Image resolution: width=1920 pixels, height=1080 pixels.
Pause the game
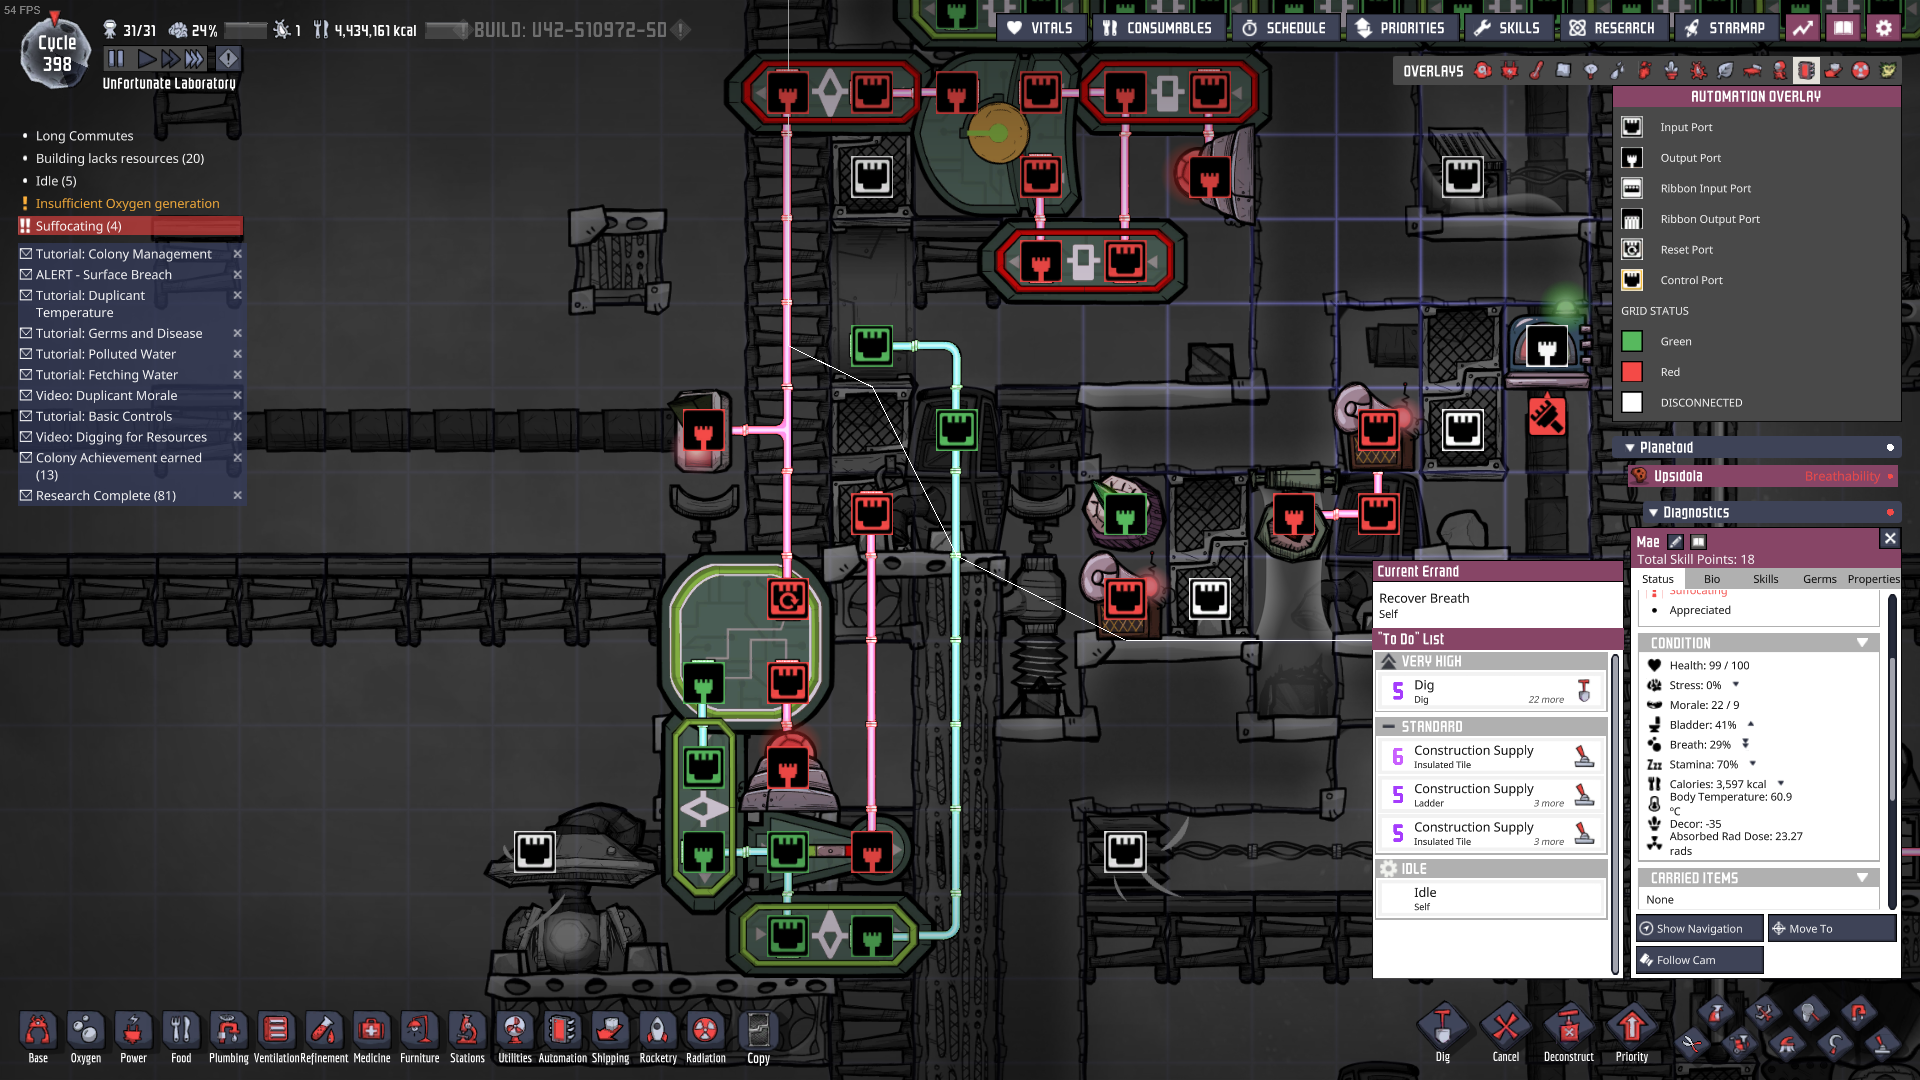point(116,59)
